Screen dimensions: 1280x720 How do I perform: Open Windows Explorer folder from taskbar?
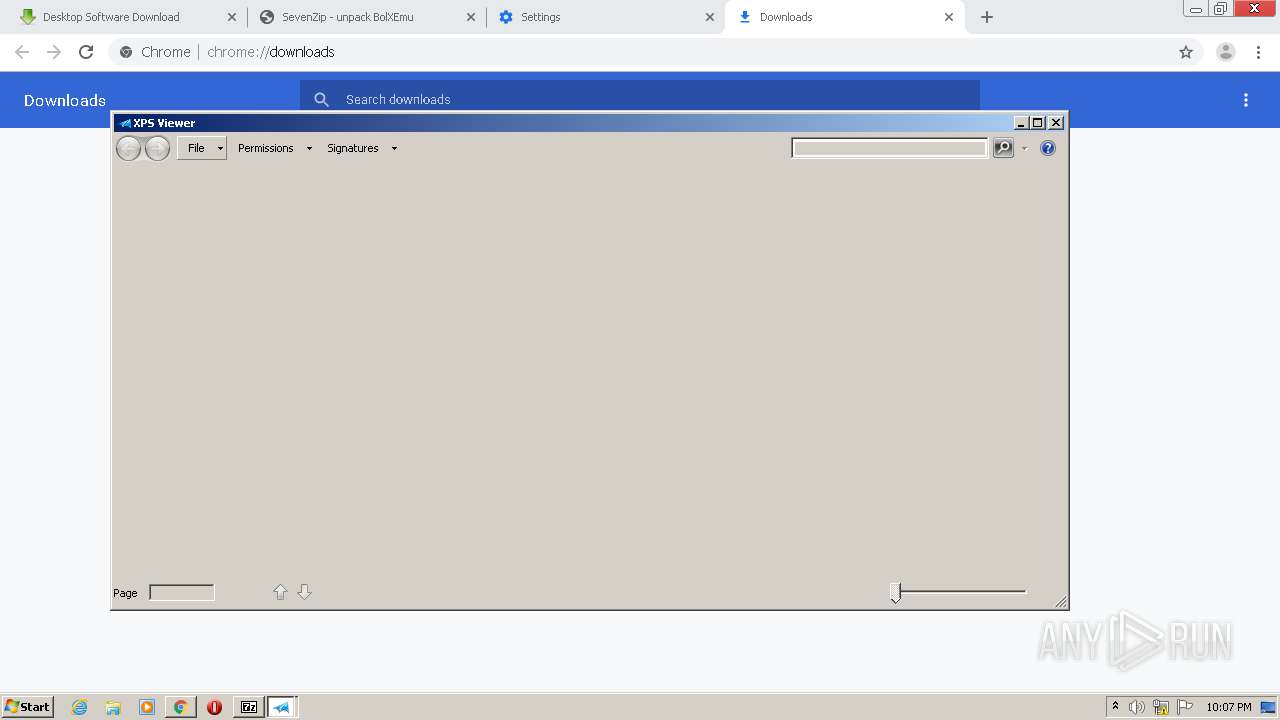coord(113,707)
